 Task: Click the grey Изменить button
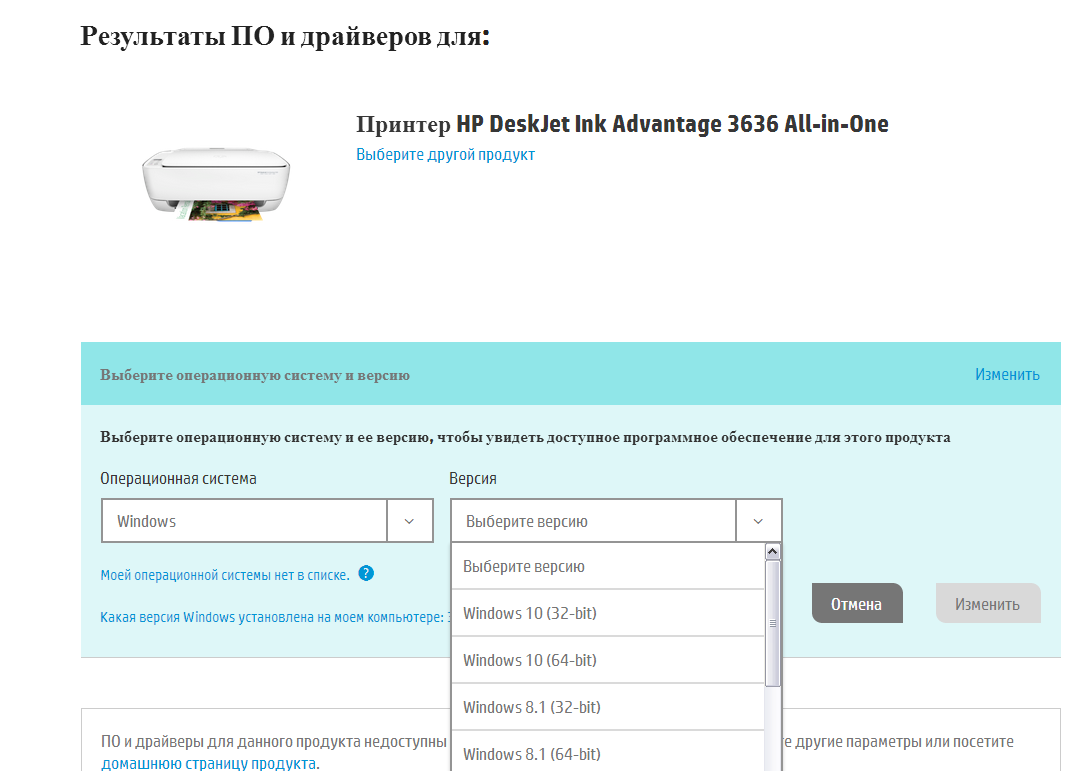988,604
